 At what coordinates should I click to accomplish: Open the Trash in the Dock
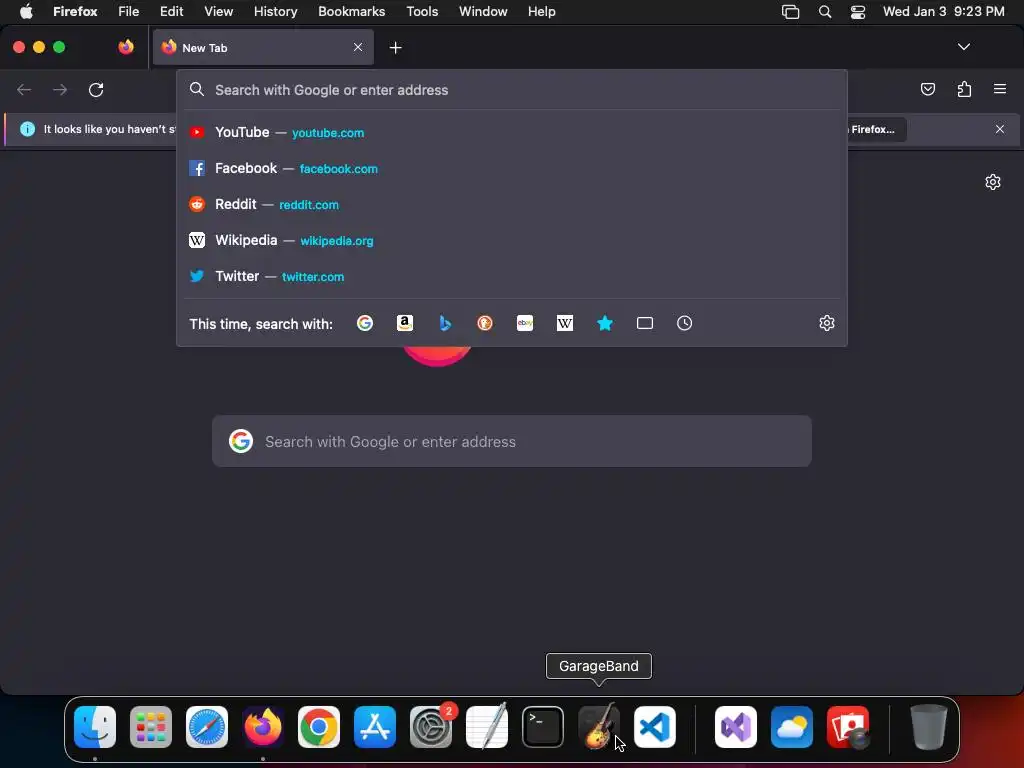point(929,727)
